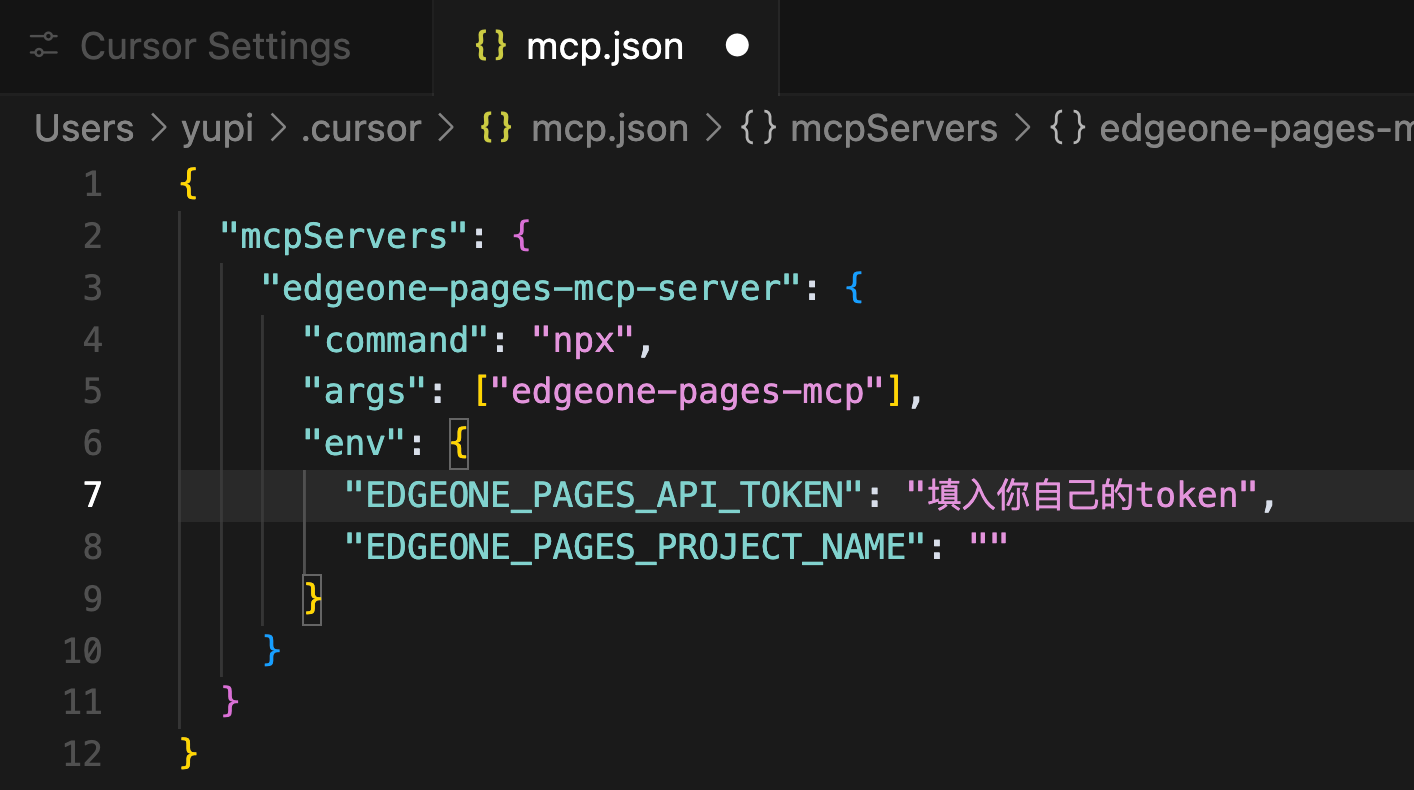Viewport: 1414px width, 790px height.
Task: Click the "command" key on line 4
Action: (396, 340)
